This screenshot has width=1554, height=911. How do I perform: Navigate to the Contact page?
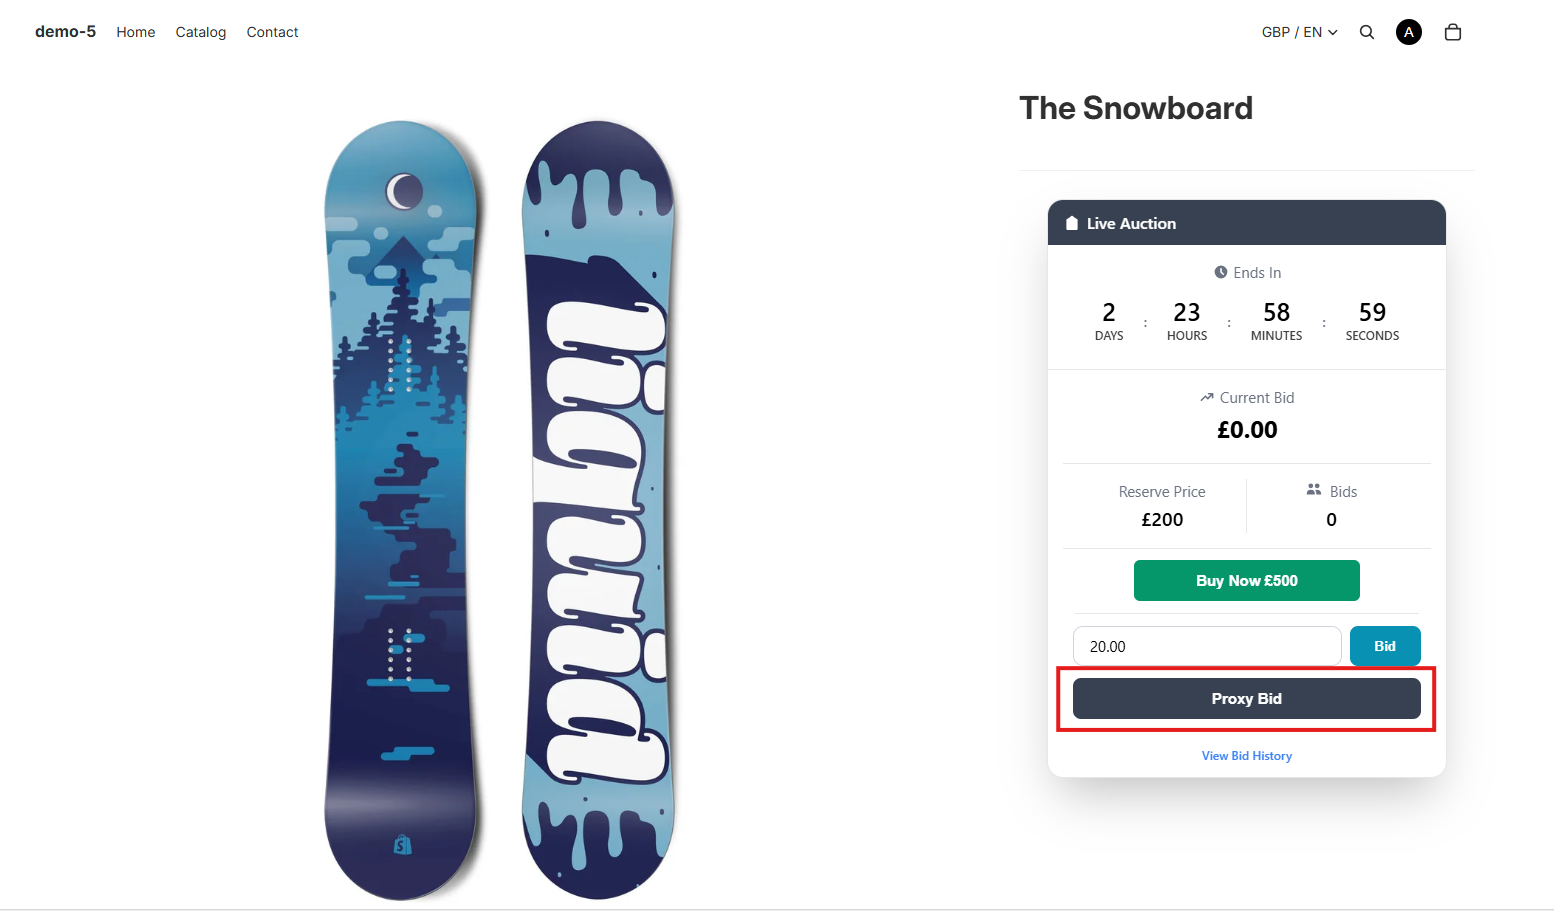[x=272, y=32]
